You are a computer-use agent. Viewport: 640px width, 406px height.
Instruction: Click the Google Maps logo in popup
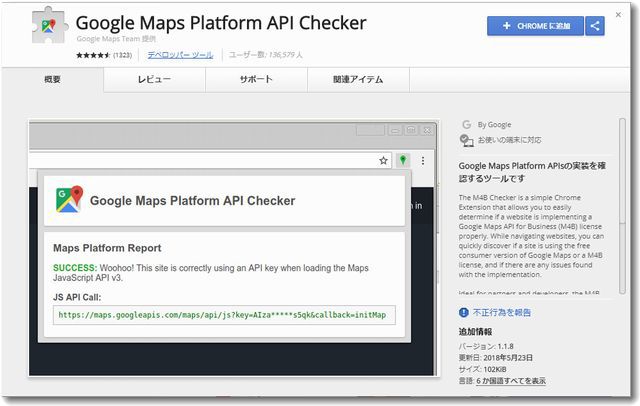pyautogui.click(x=69, y=199)
